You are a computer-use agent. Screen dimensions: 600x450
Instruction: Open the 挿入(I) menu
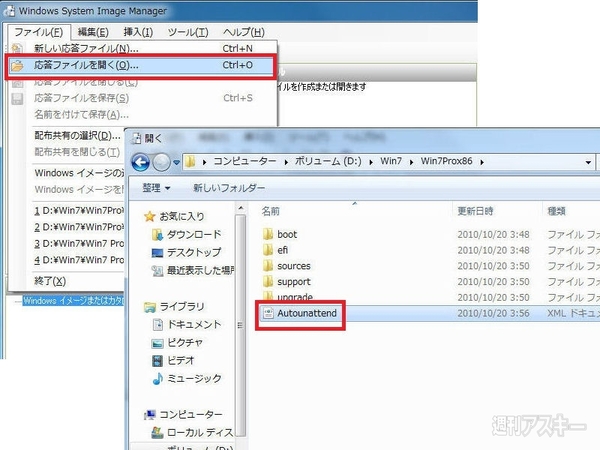pos(138,32)
